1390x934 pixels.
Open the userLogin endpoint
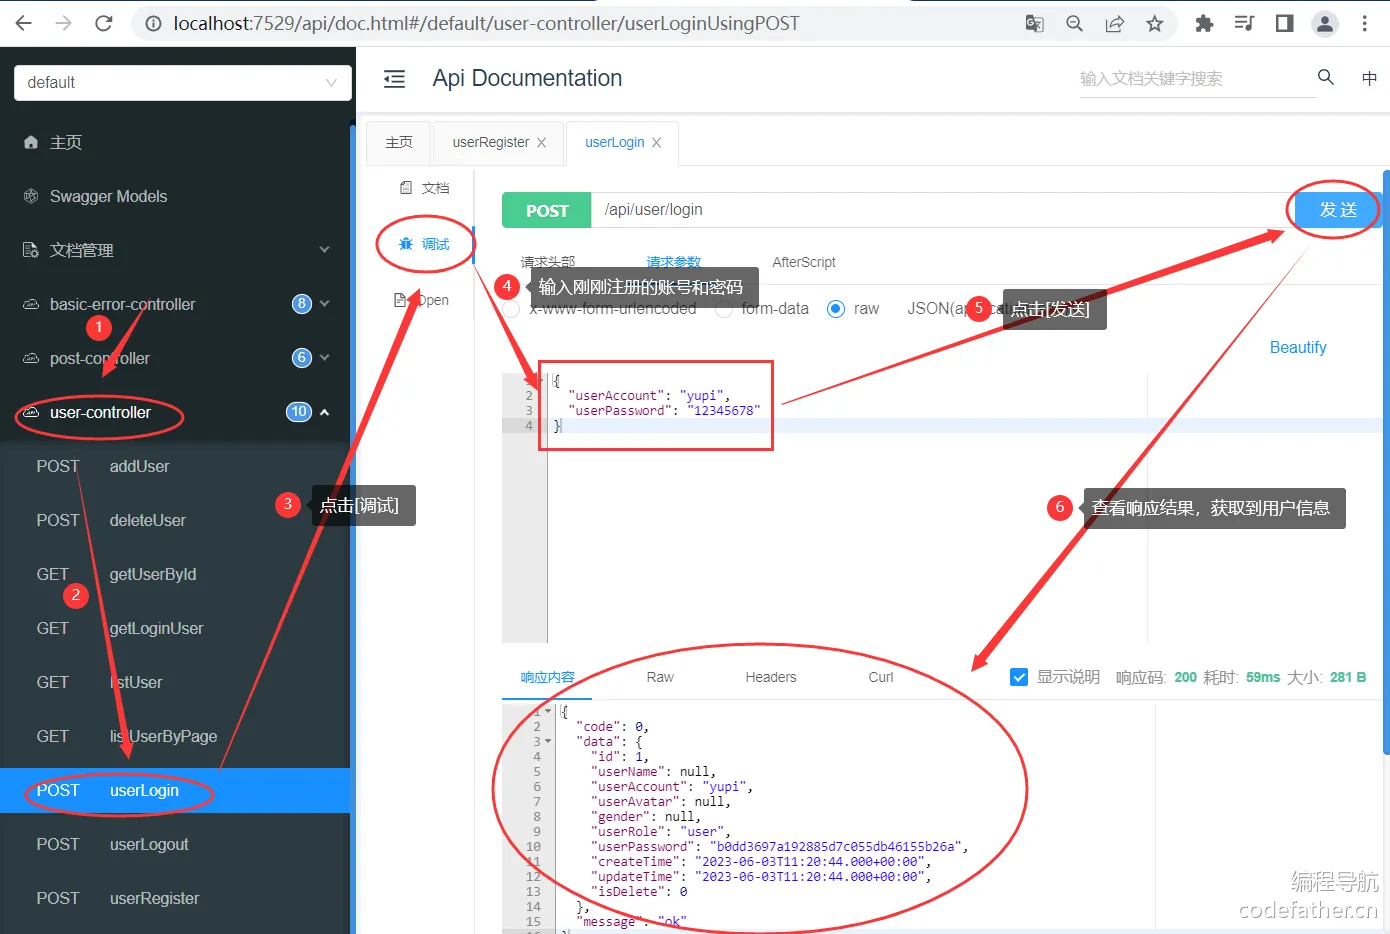tap(175, 790)
